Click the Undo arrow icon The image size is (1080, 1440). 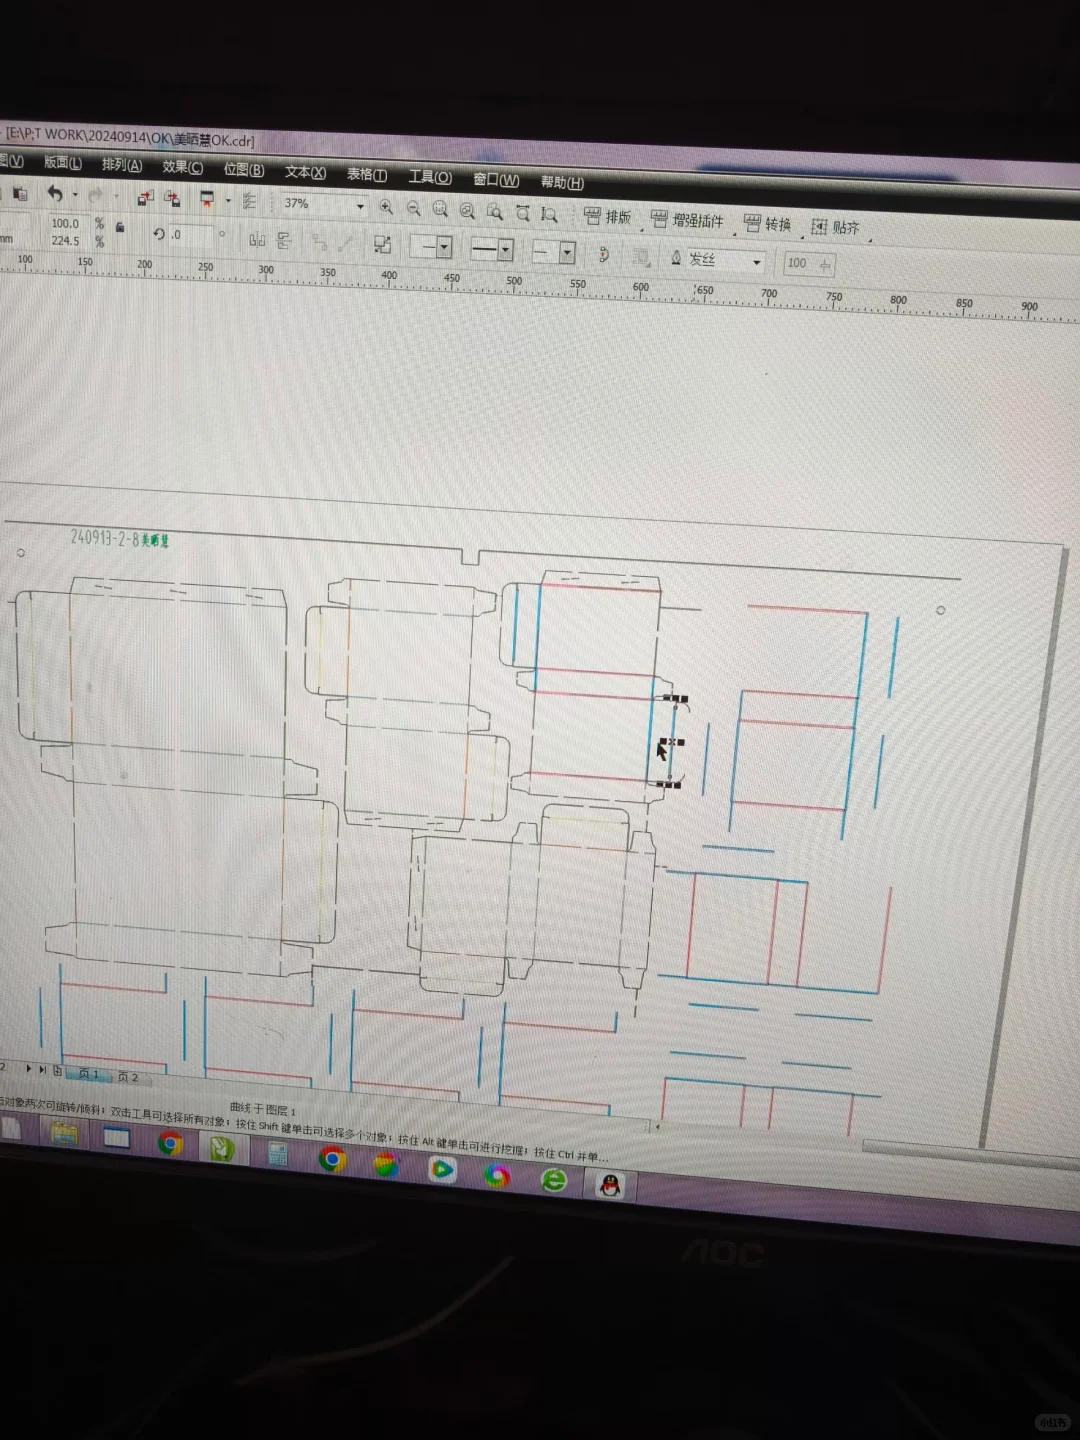[x=55, y=194]
